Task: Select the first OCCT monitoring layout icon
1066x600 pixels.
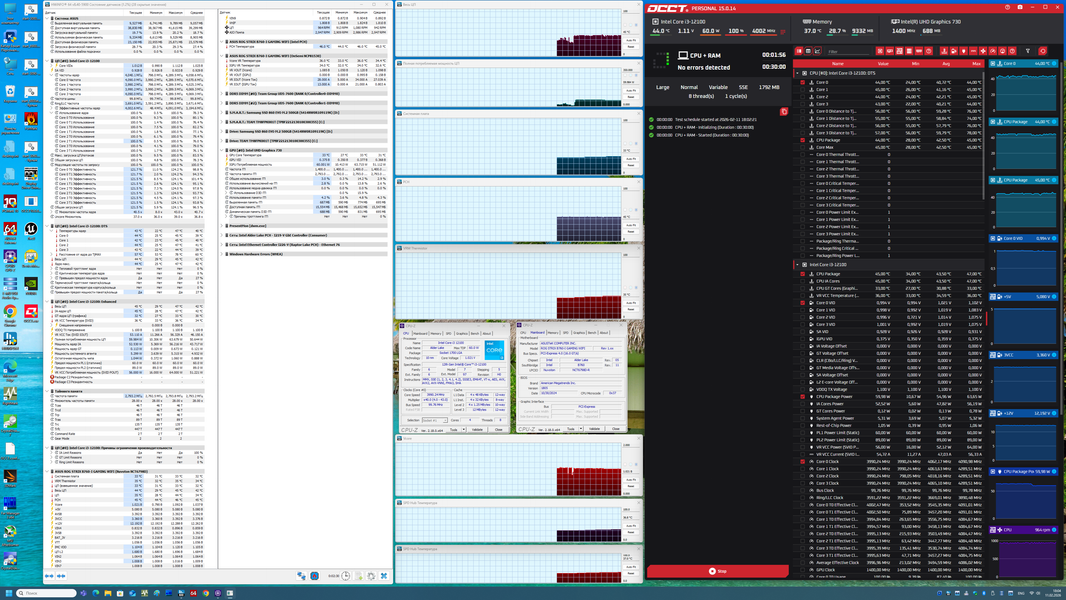Action: [x=799, y=51]
